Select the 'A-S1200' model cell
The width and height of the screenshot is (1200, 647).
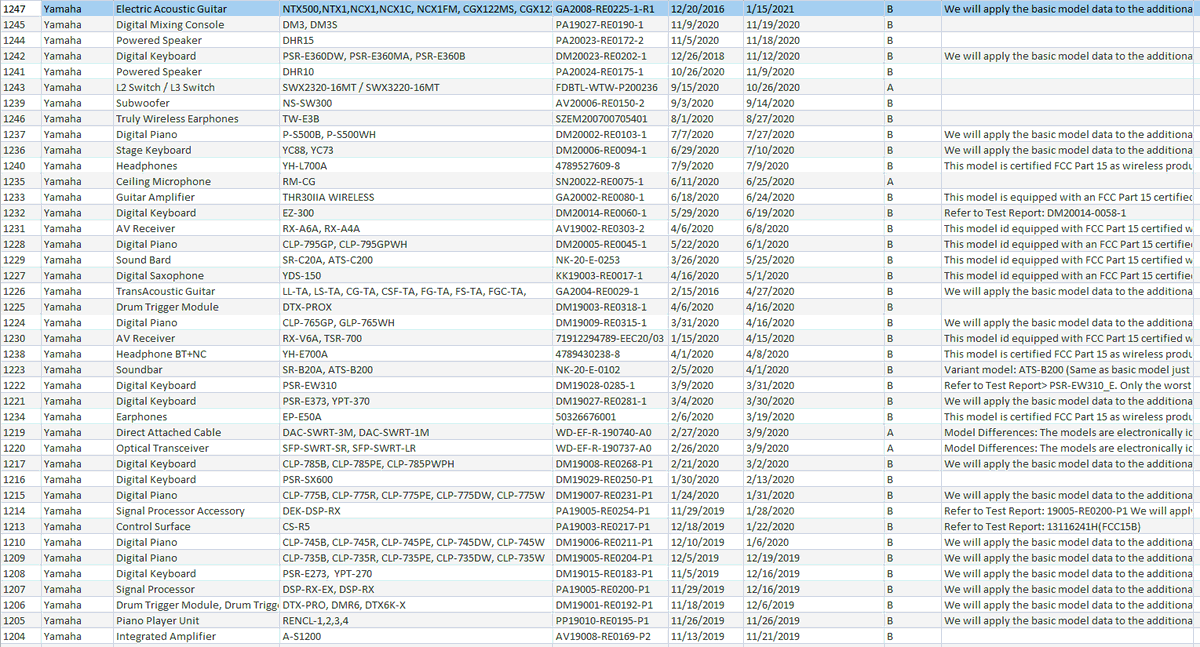tap(415, 636)
